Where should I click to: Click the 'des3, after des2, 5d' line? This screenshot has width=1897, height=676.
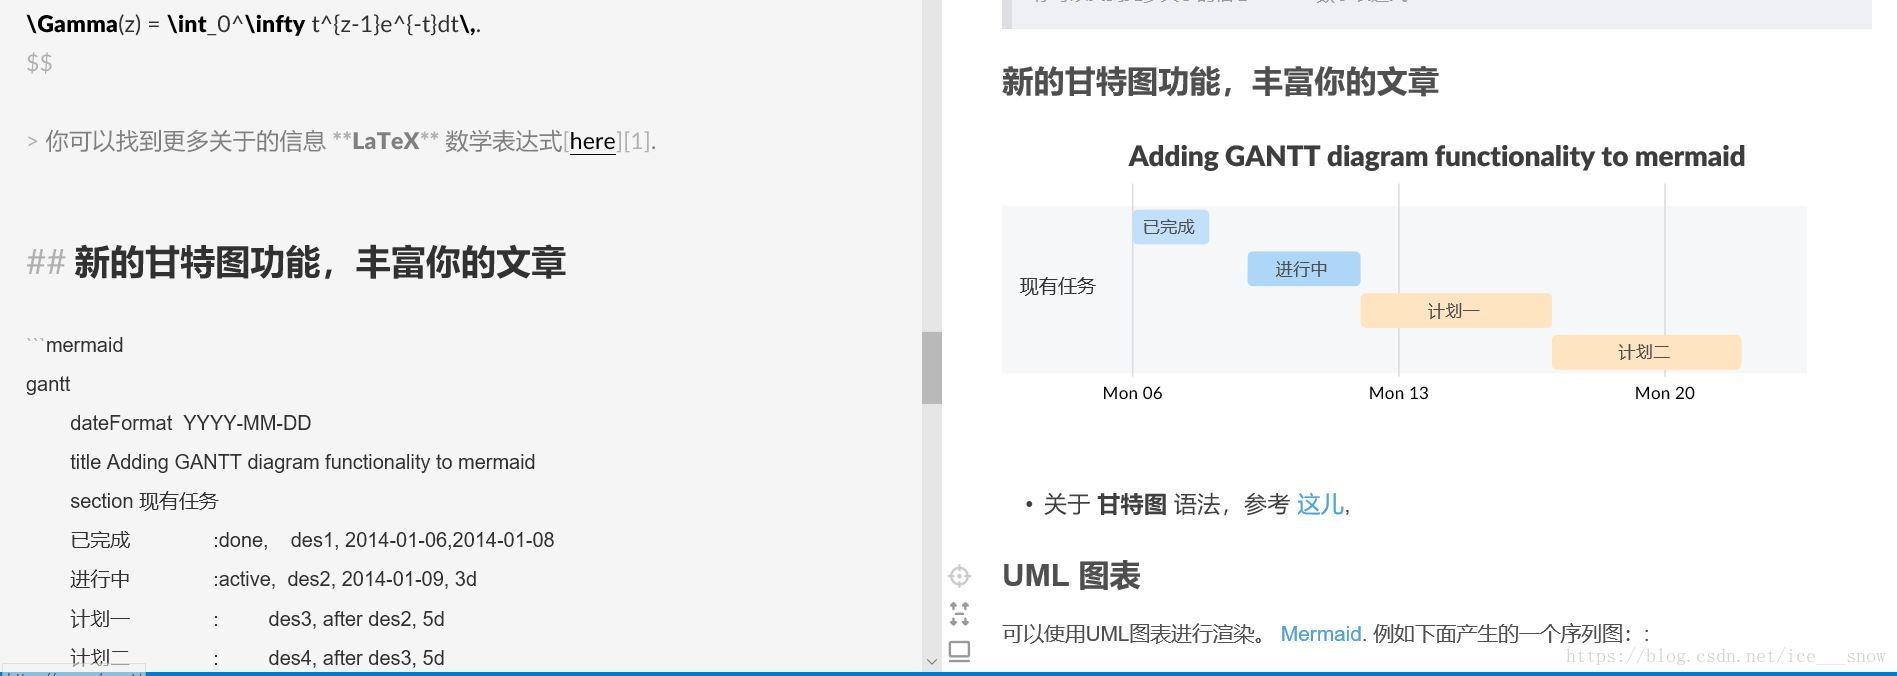257,619
